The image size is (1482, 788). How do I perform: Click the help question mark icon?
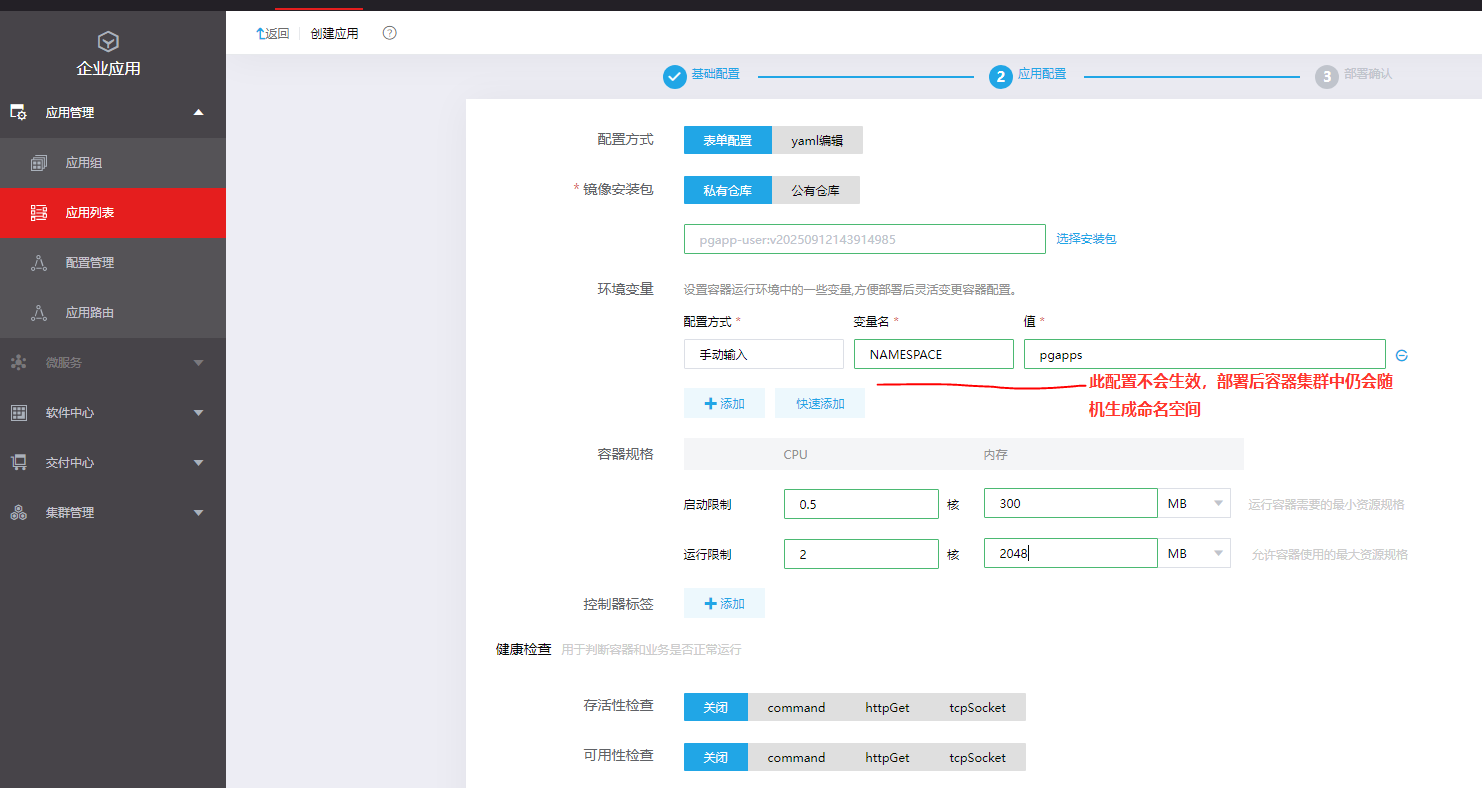click(390, 33)
